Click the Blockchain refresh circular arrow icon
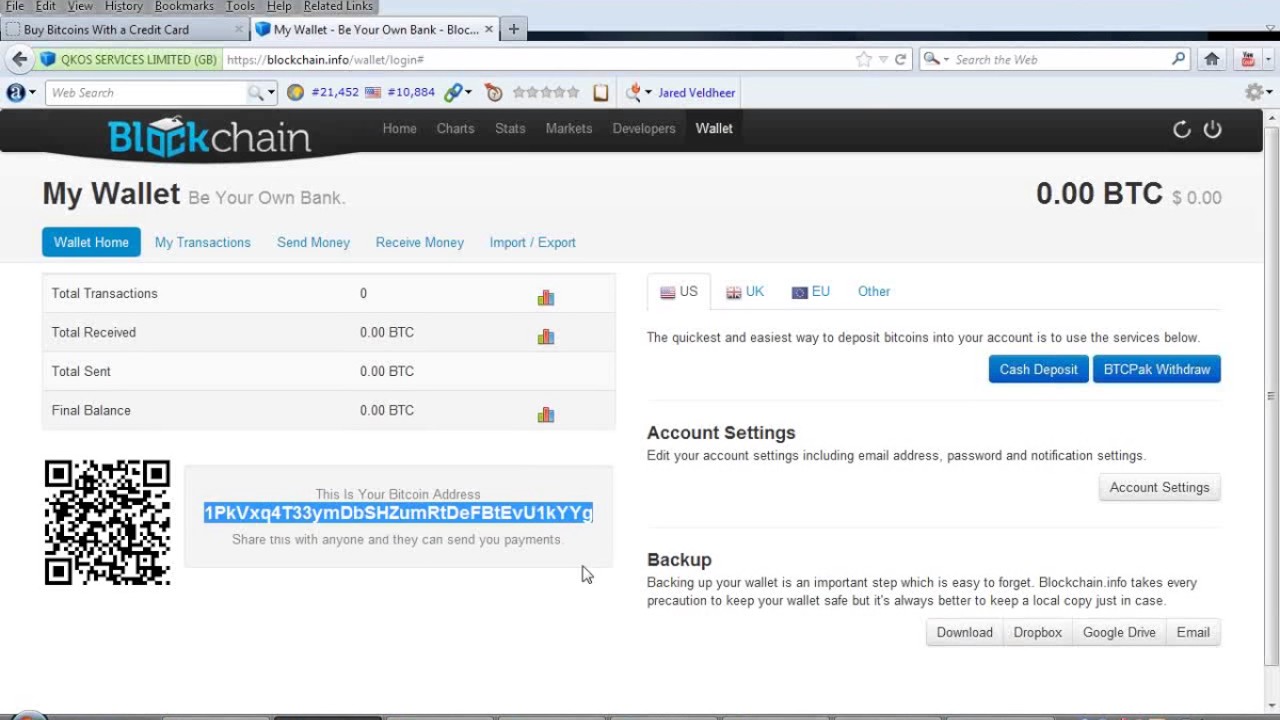 tap(1182, 129)
